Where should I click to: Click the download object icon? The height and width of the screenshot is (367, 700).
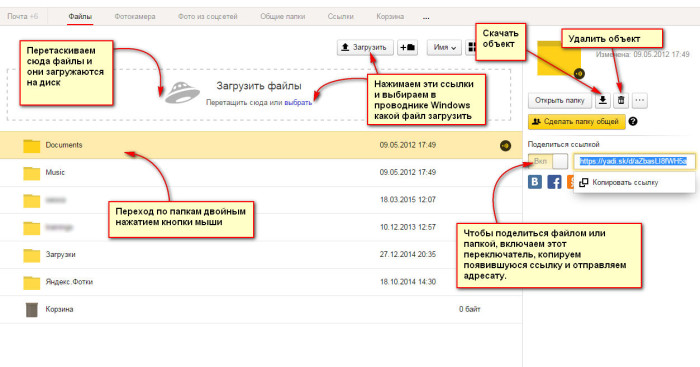(602, 100)
